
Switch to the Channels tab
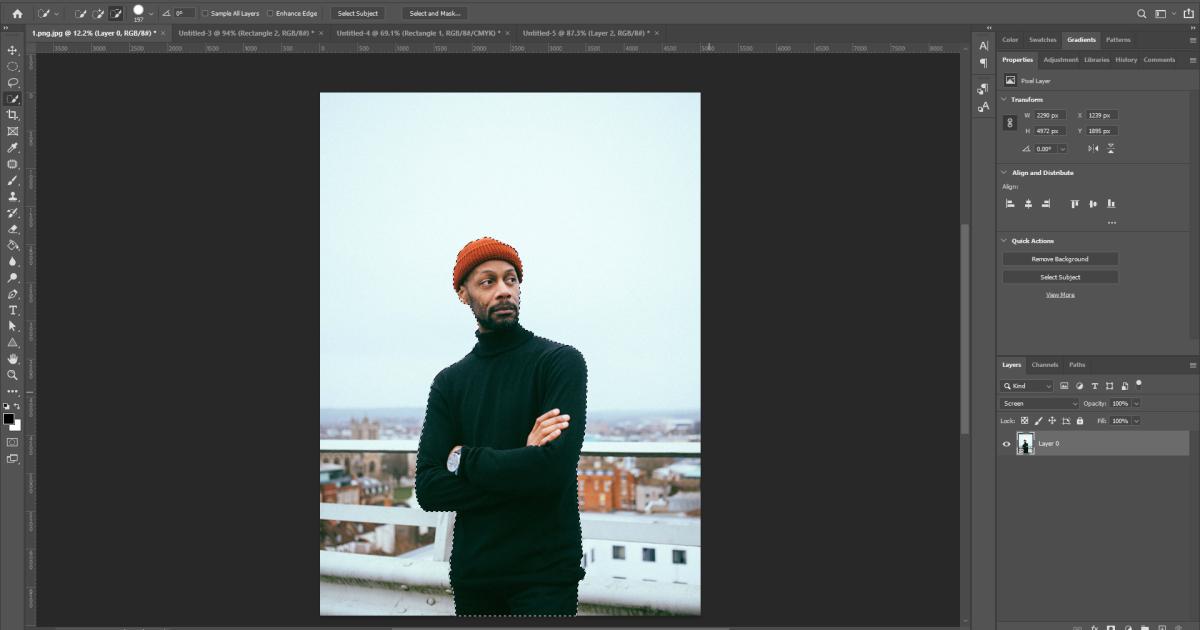[x=1044, y=365]
